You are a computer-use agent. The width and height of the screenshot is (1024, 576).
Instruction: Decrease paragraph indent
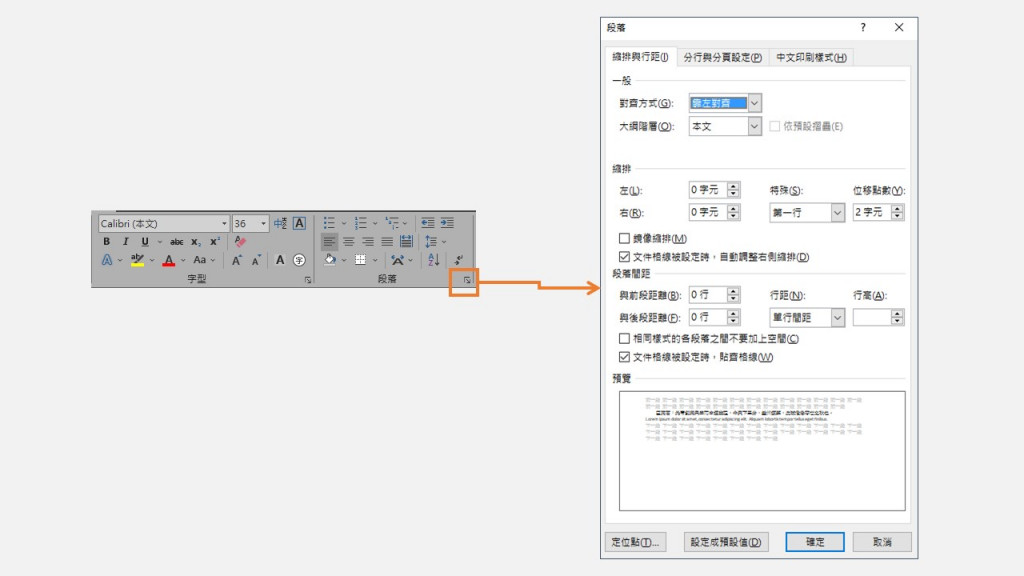pos(428,223)
